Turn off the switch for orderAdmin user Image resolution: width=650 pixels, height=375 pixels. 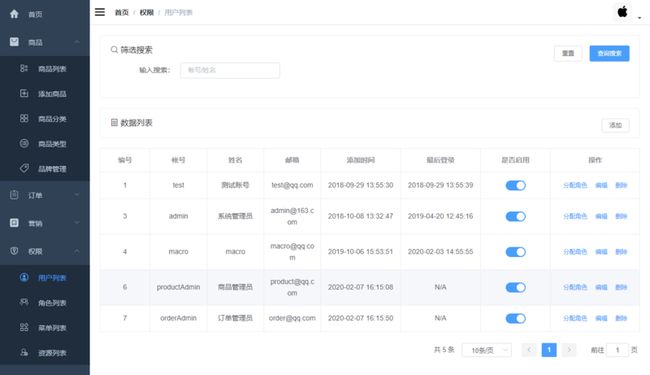(x=515, y=318)
